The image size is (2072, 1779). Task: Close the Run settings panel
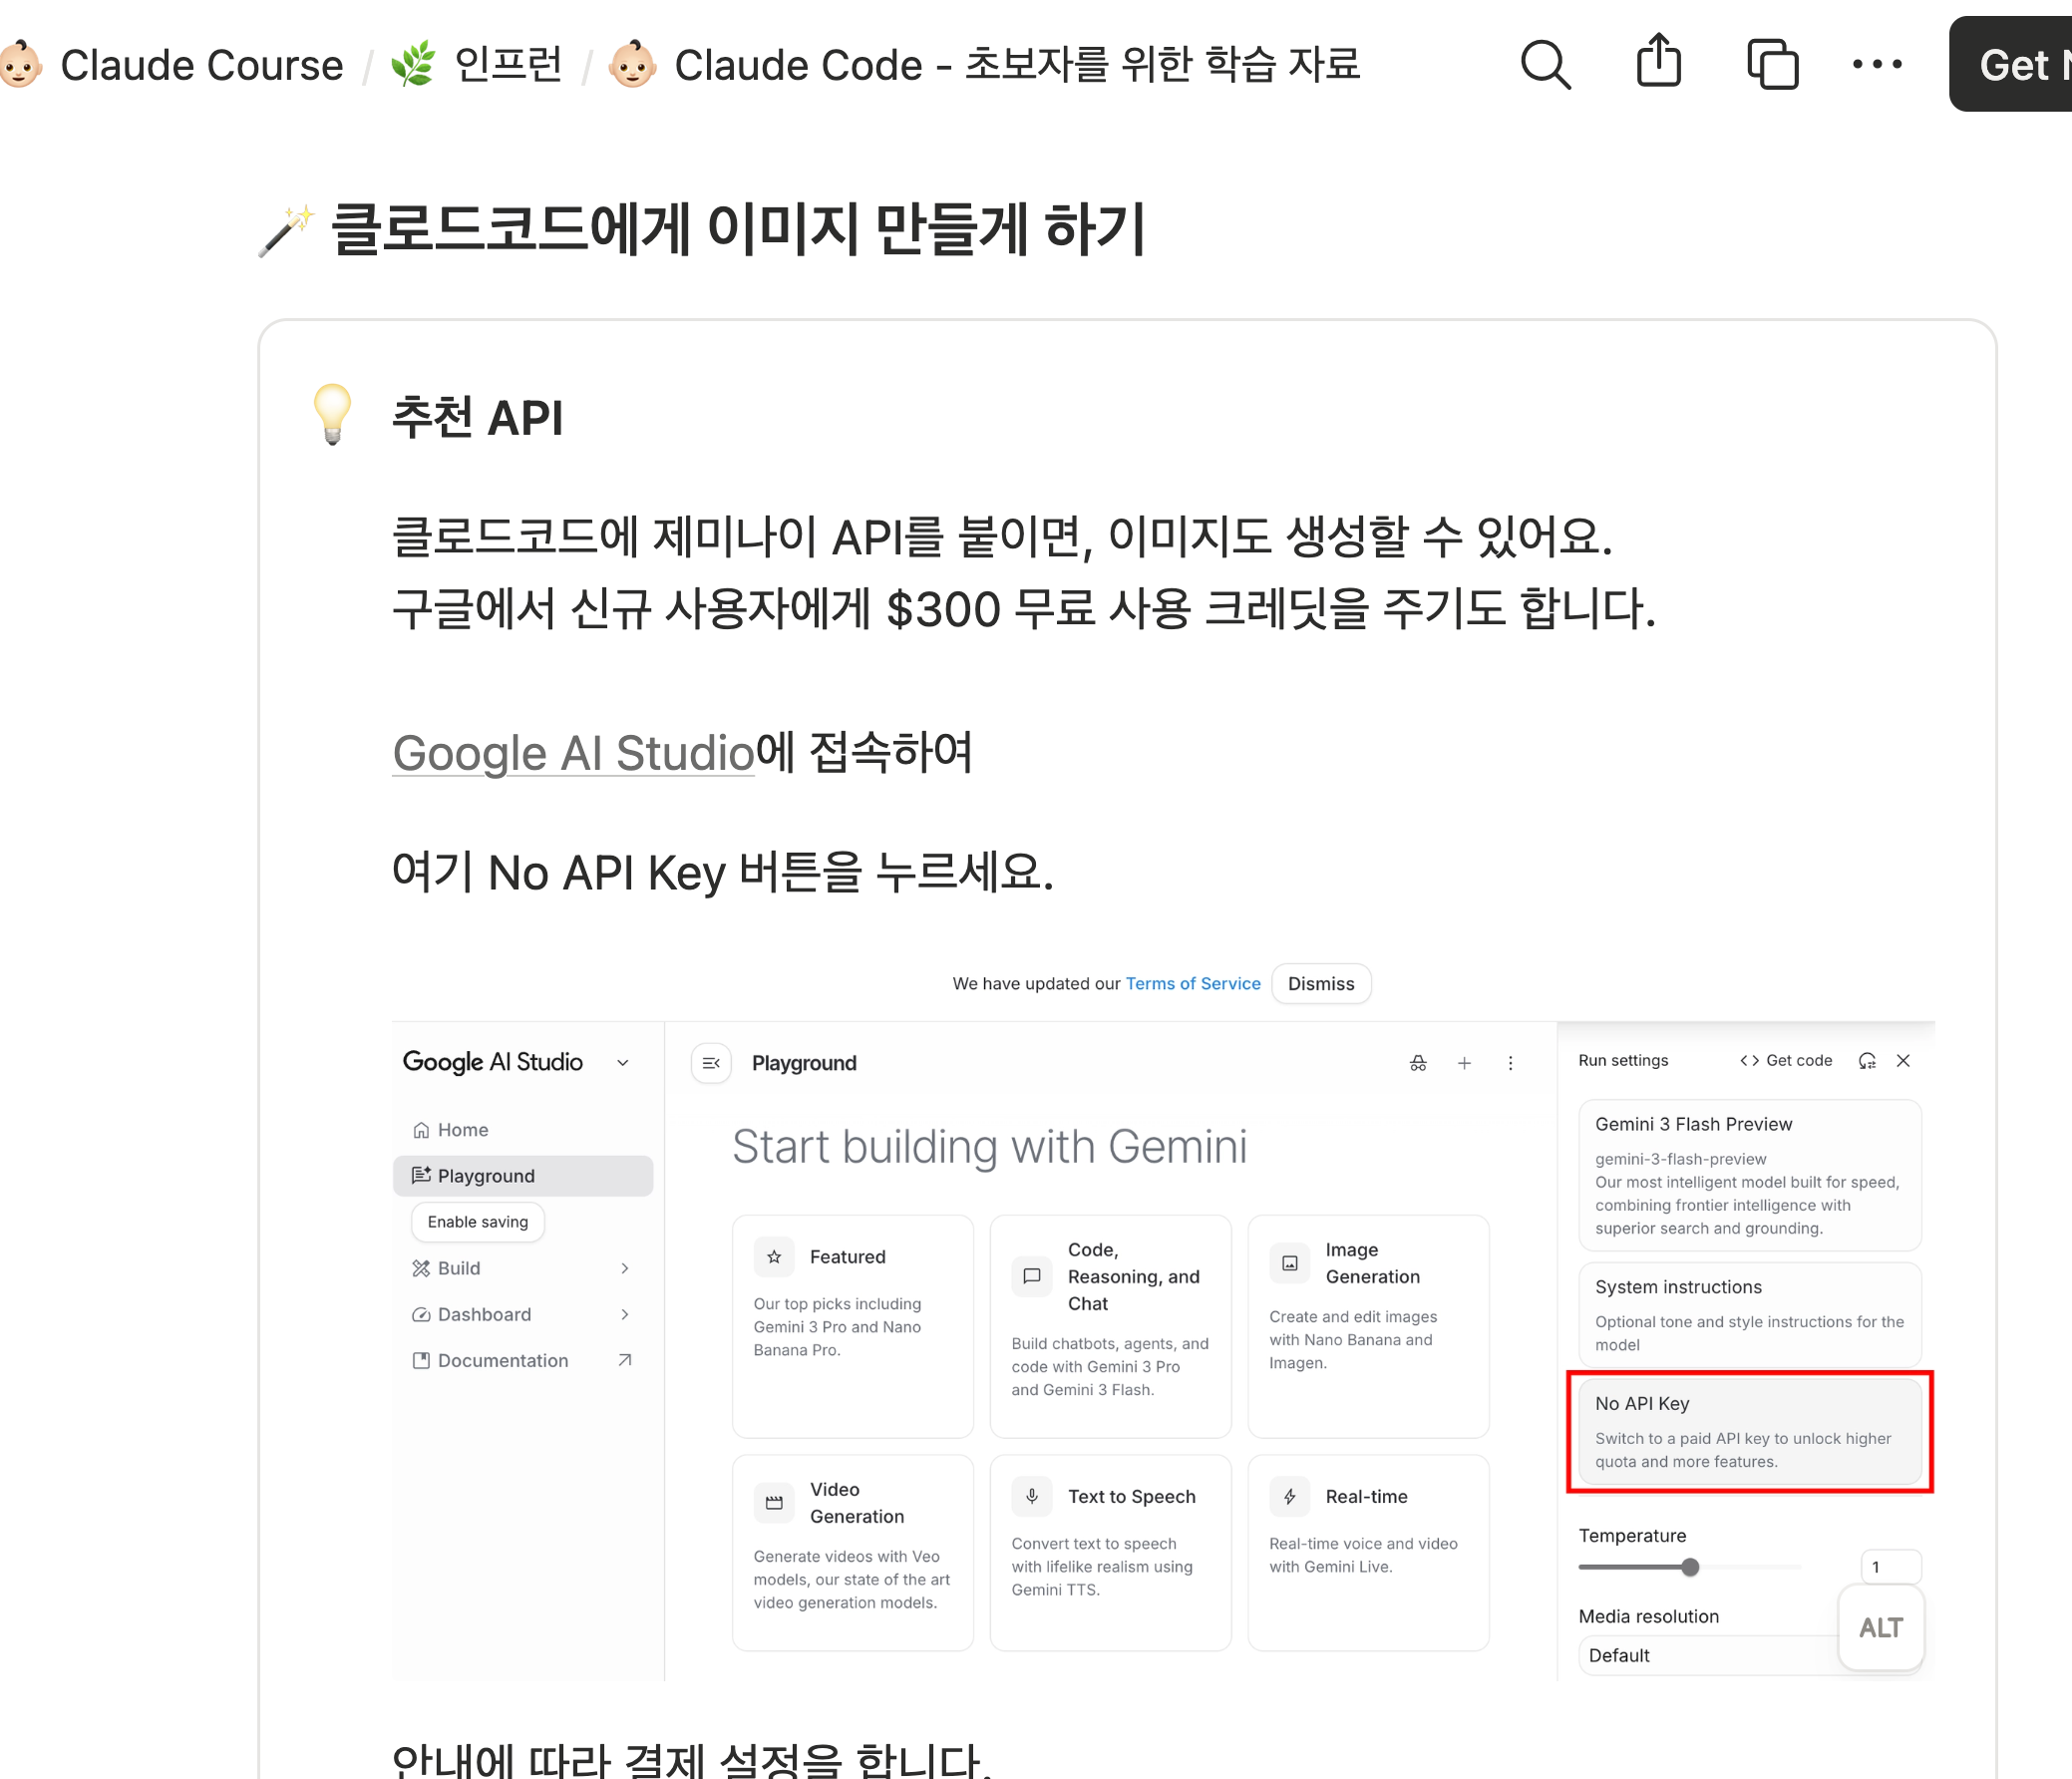pyautogui.click(x=1903, y=1061)
